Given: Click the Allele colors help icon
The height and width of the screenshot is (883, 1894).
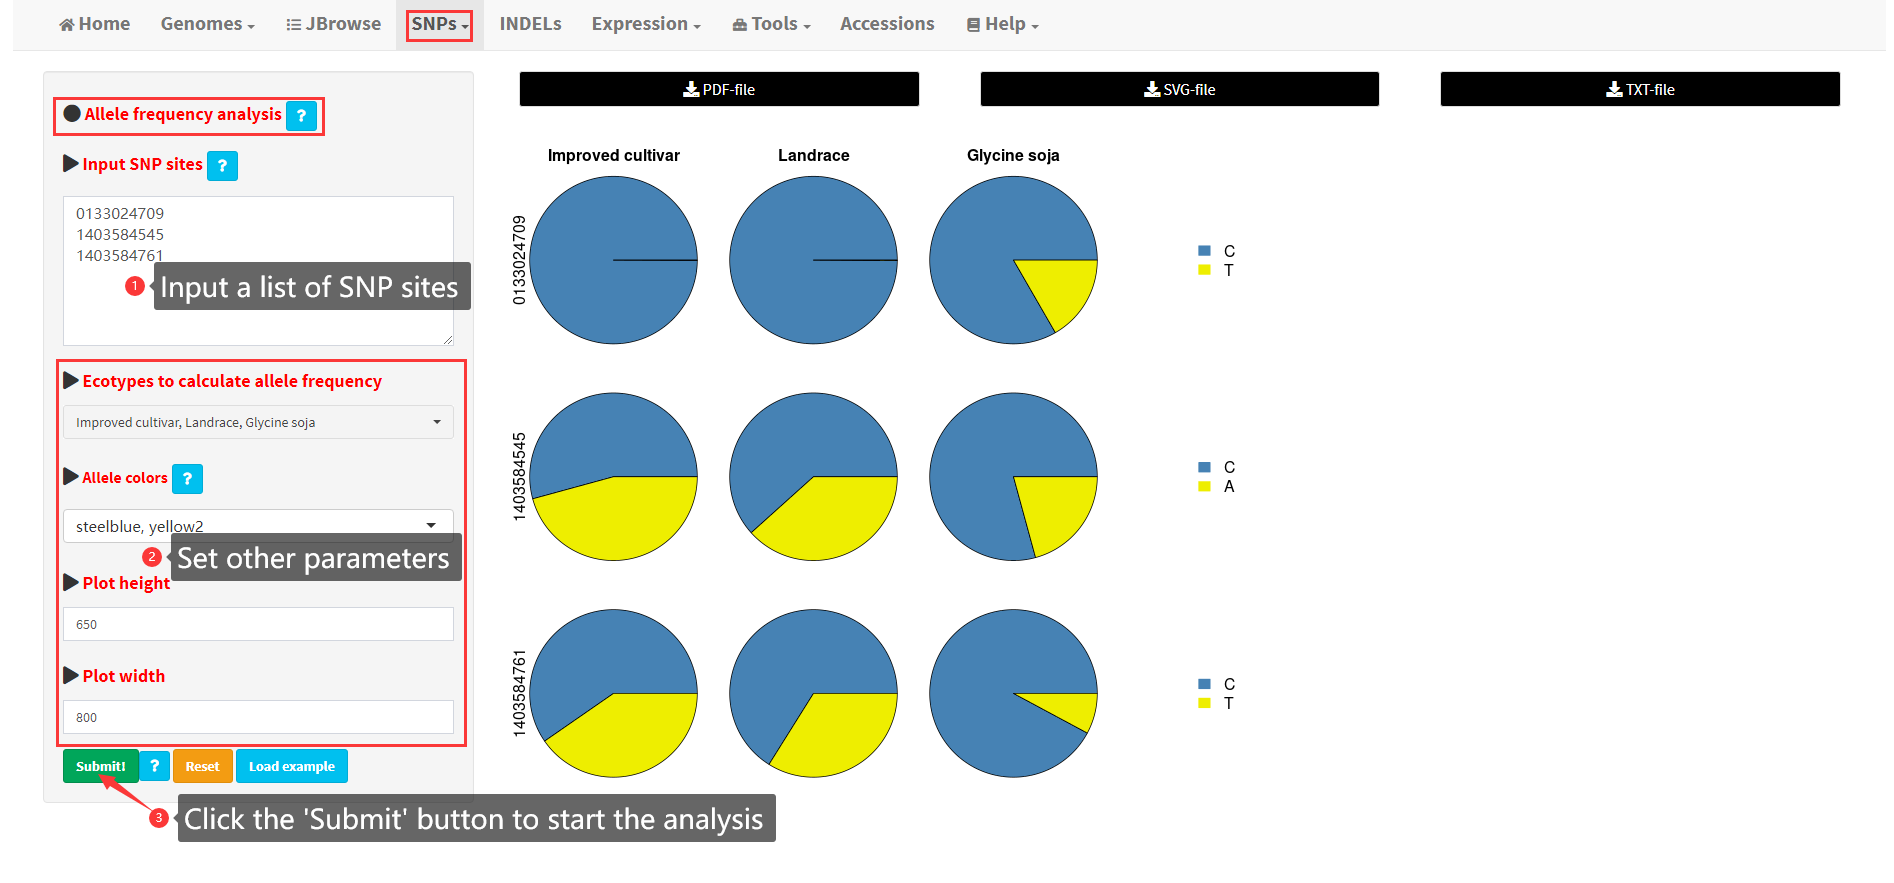Looking at the screenshot, I should [187, 479].
